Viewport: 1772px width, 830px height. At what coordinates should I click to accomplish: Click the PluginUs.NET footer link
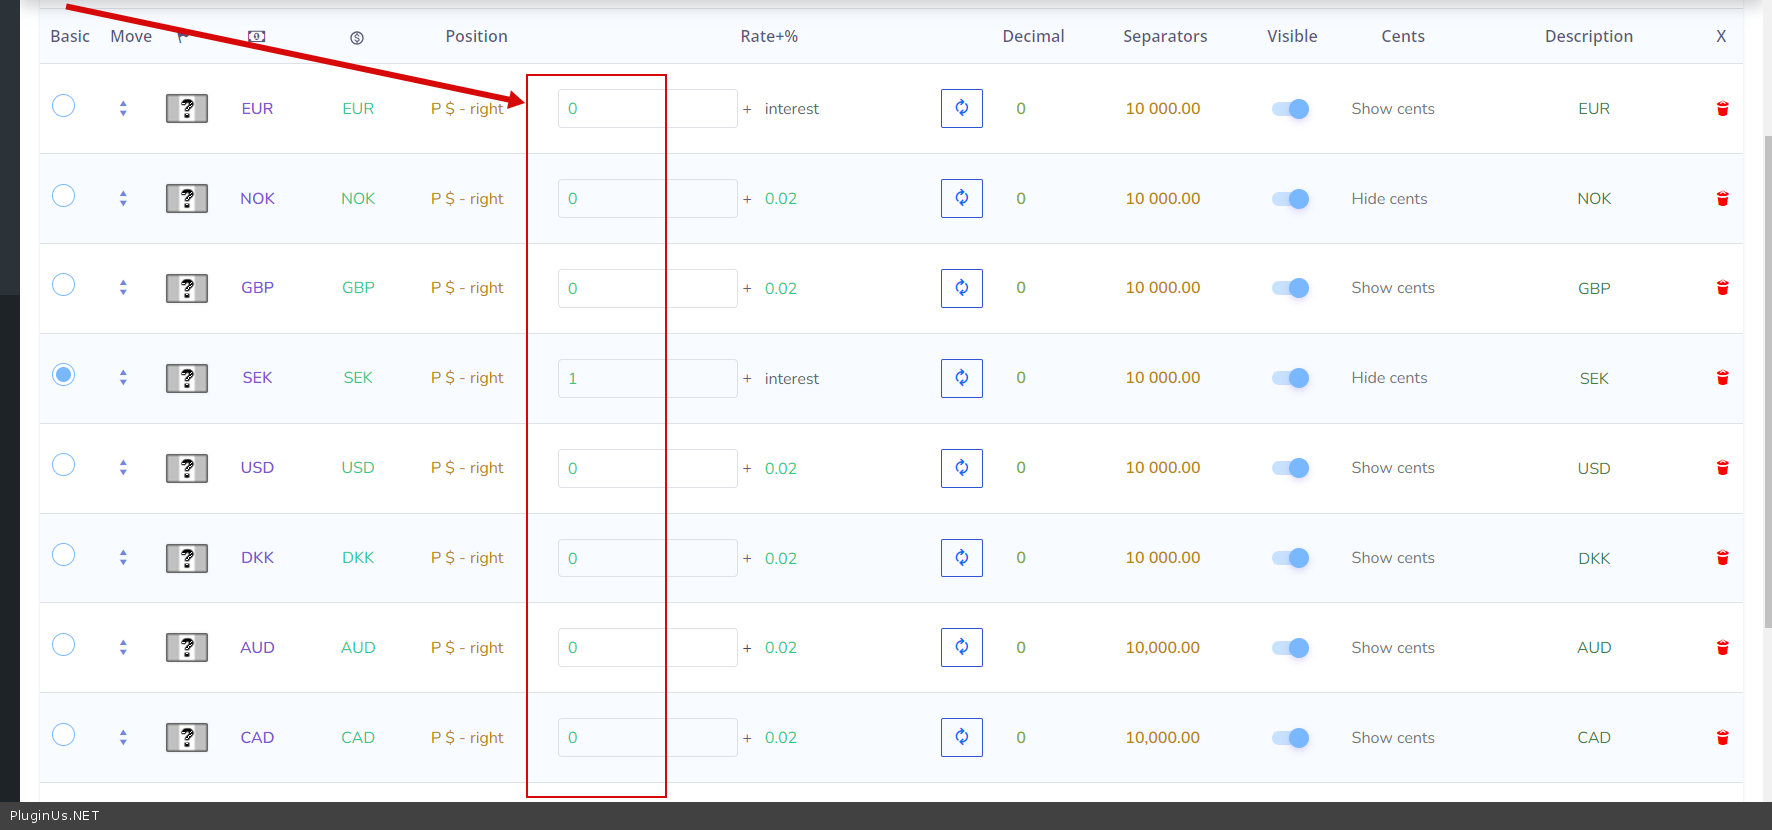[55, 816]
